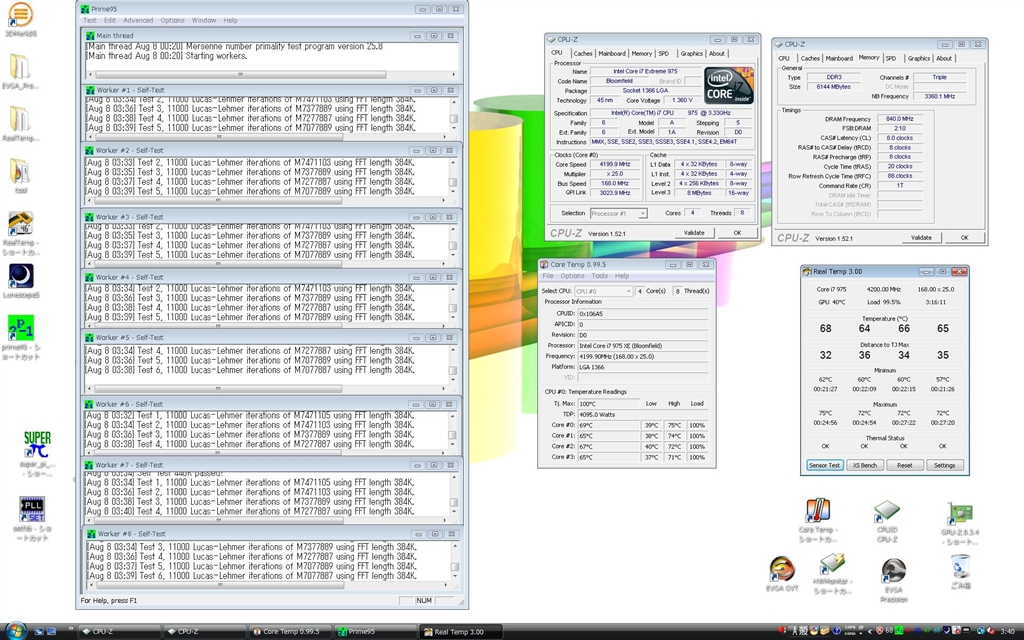This screenshot has height=640, width=1024.
Task: Click the Worker #8 horizontal scrollbar
Action: click(x=268, y=585)
